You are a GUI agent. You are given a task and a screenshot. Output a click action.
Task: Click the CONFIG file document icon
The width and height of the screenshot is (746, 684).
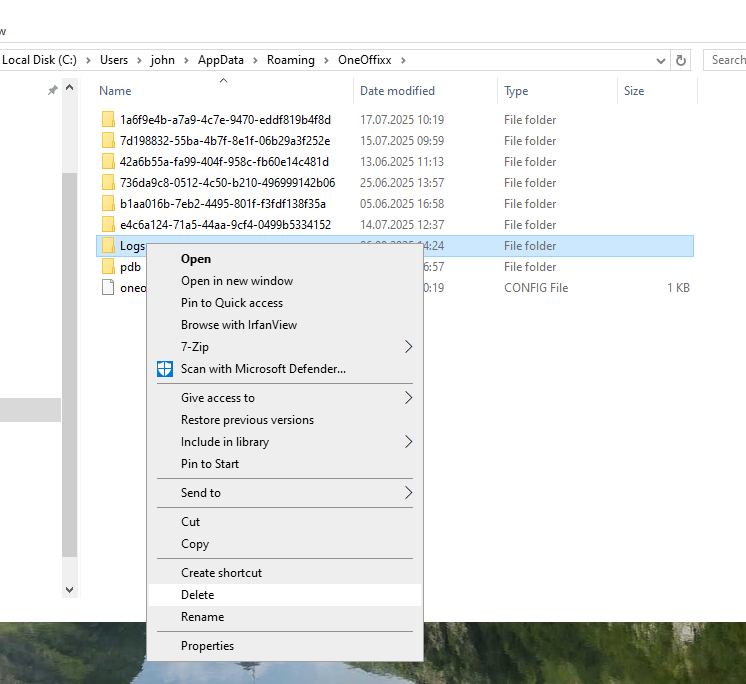click(x=108, y=287)
